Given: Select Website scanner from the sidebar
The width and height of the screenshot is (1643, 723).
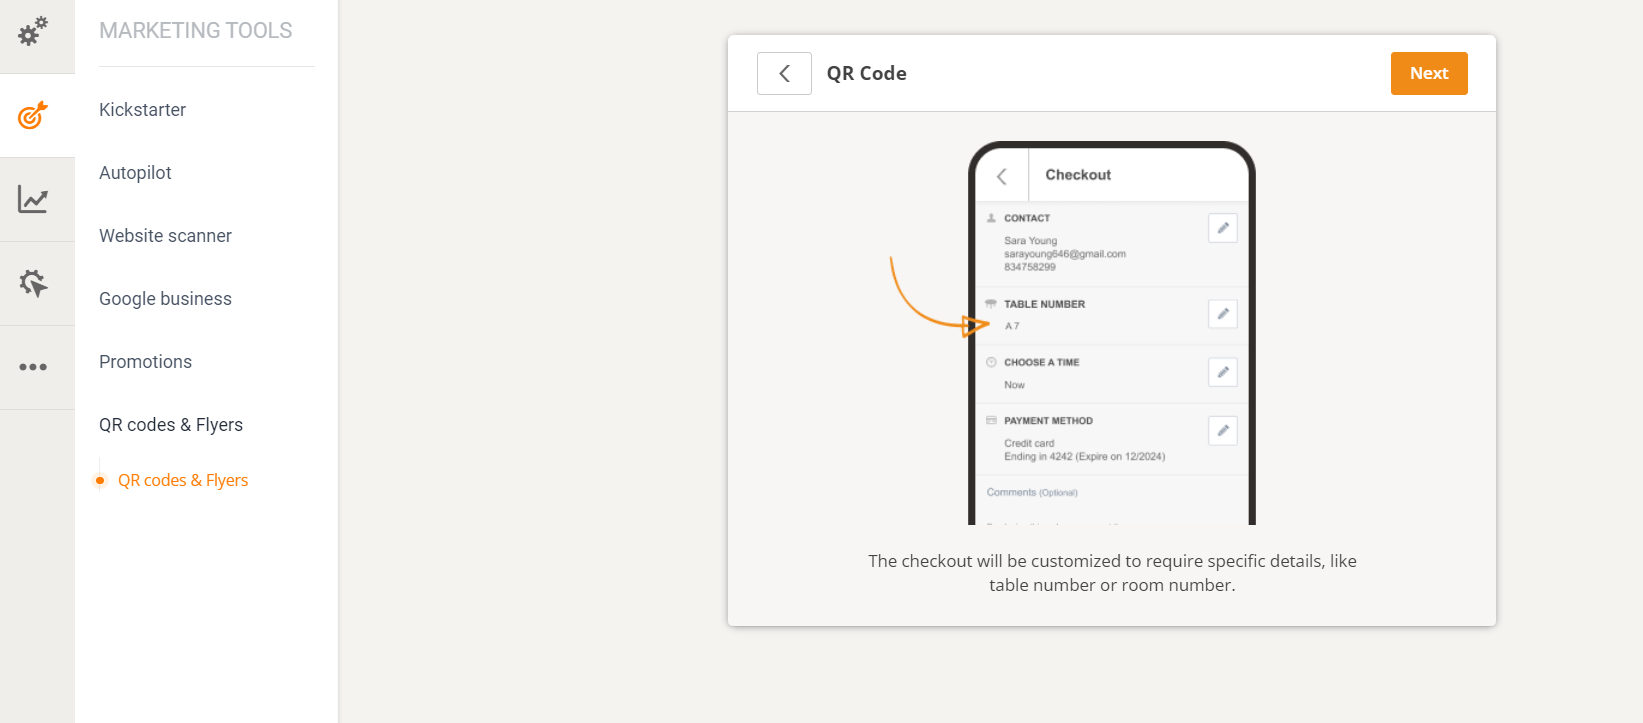Looking at the screenshot, I should (165, 235).
